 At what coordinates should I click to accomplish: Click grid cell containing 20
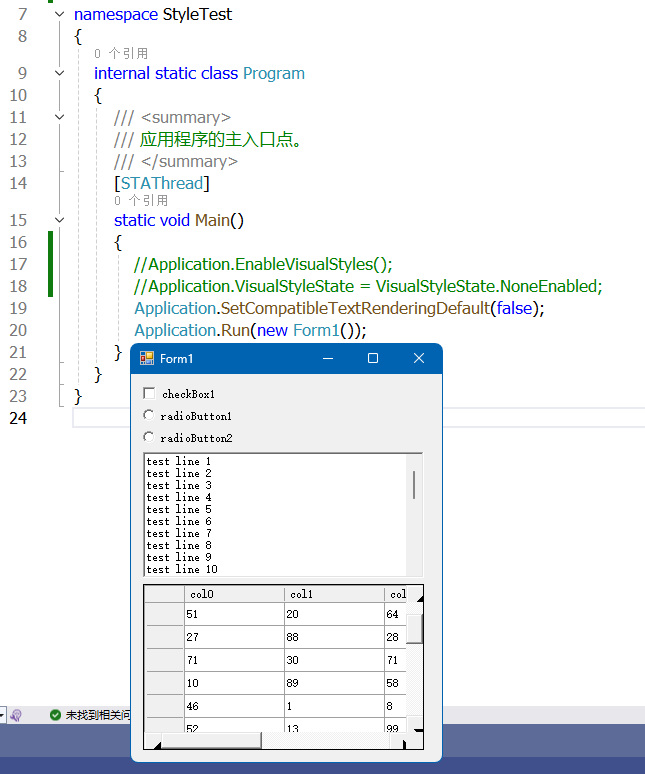[x=334, y=614]
